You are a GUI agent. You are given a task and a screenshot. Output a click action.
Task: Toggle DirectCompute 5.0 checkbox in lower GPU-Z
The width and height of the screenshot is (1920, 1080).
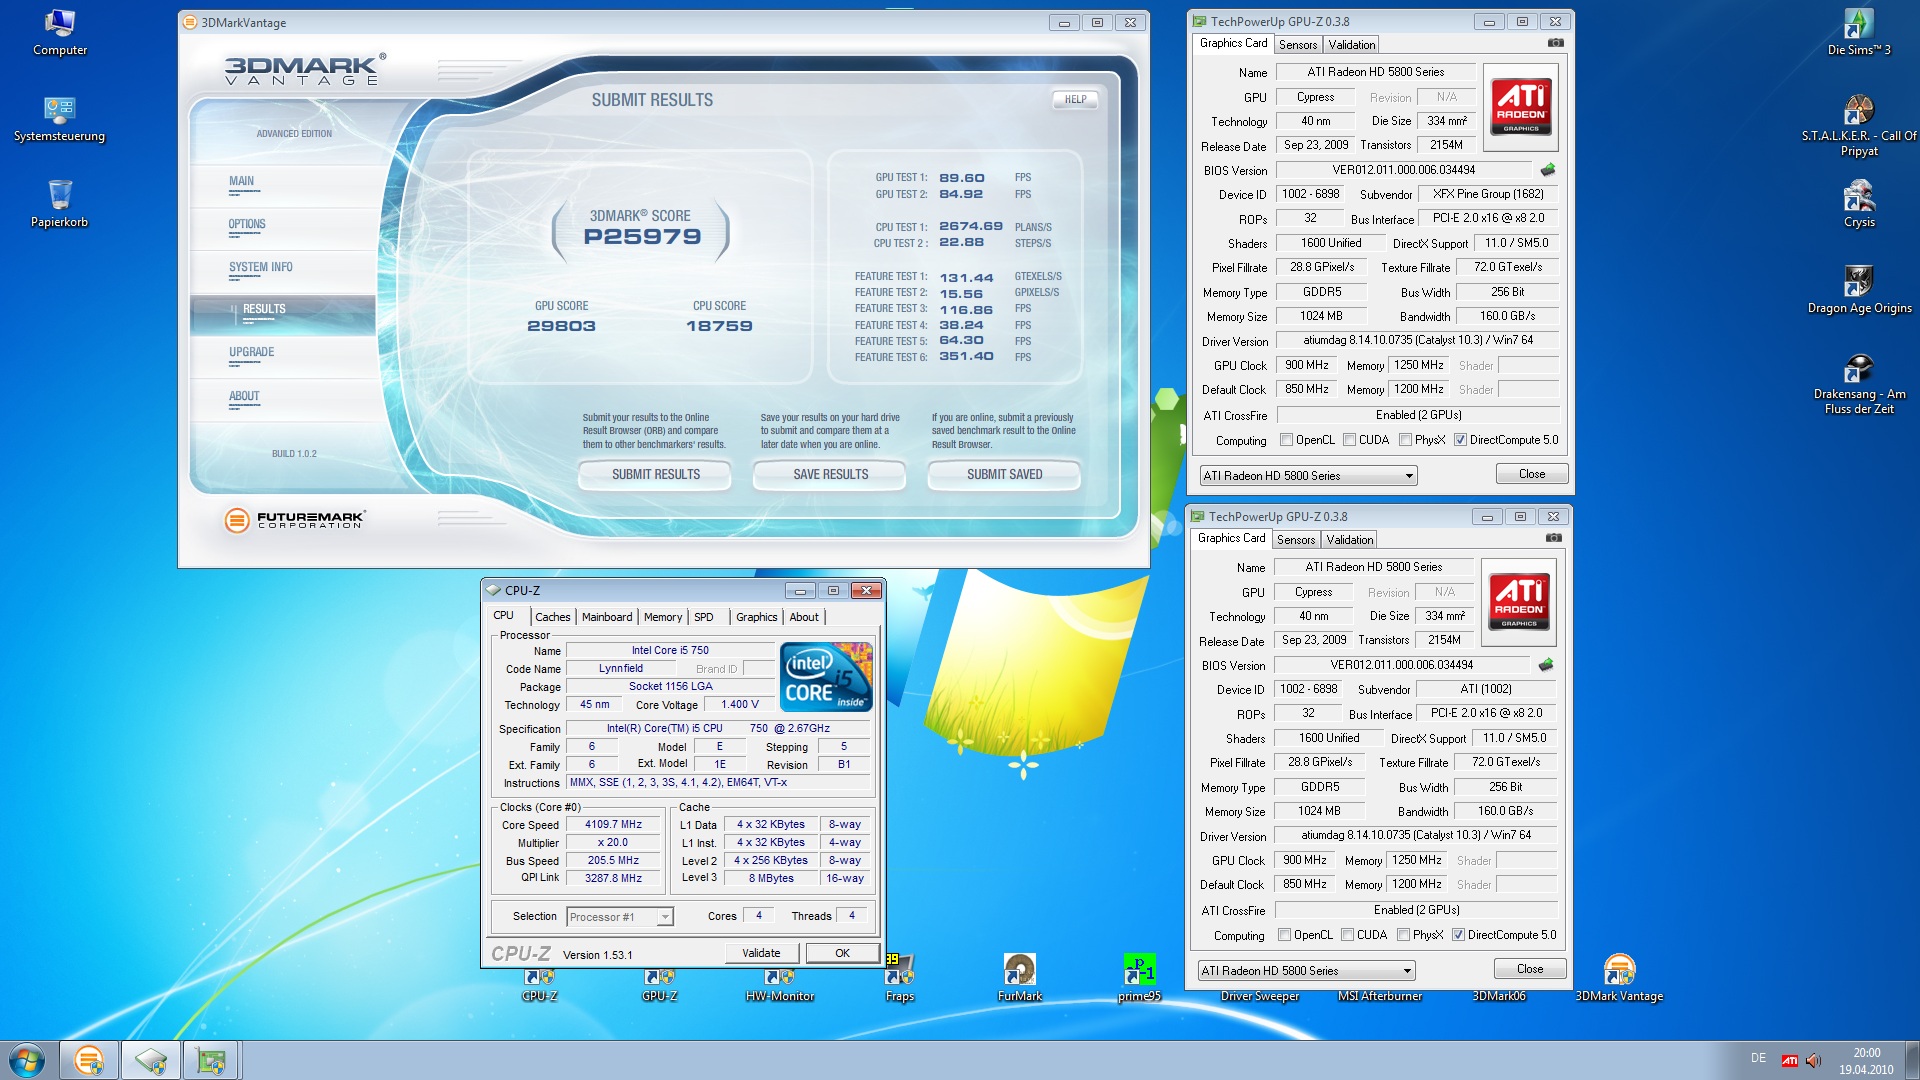pos(1458,935)
